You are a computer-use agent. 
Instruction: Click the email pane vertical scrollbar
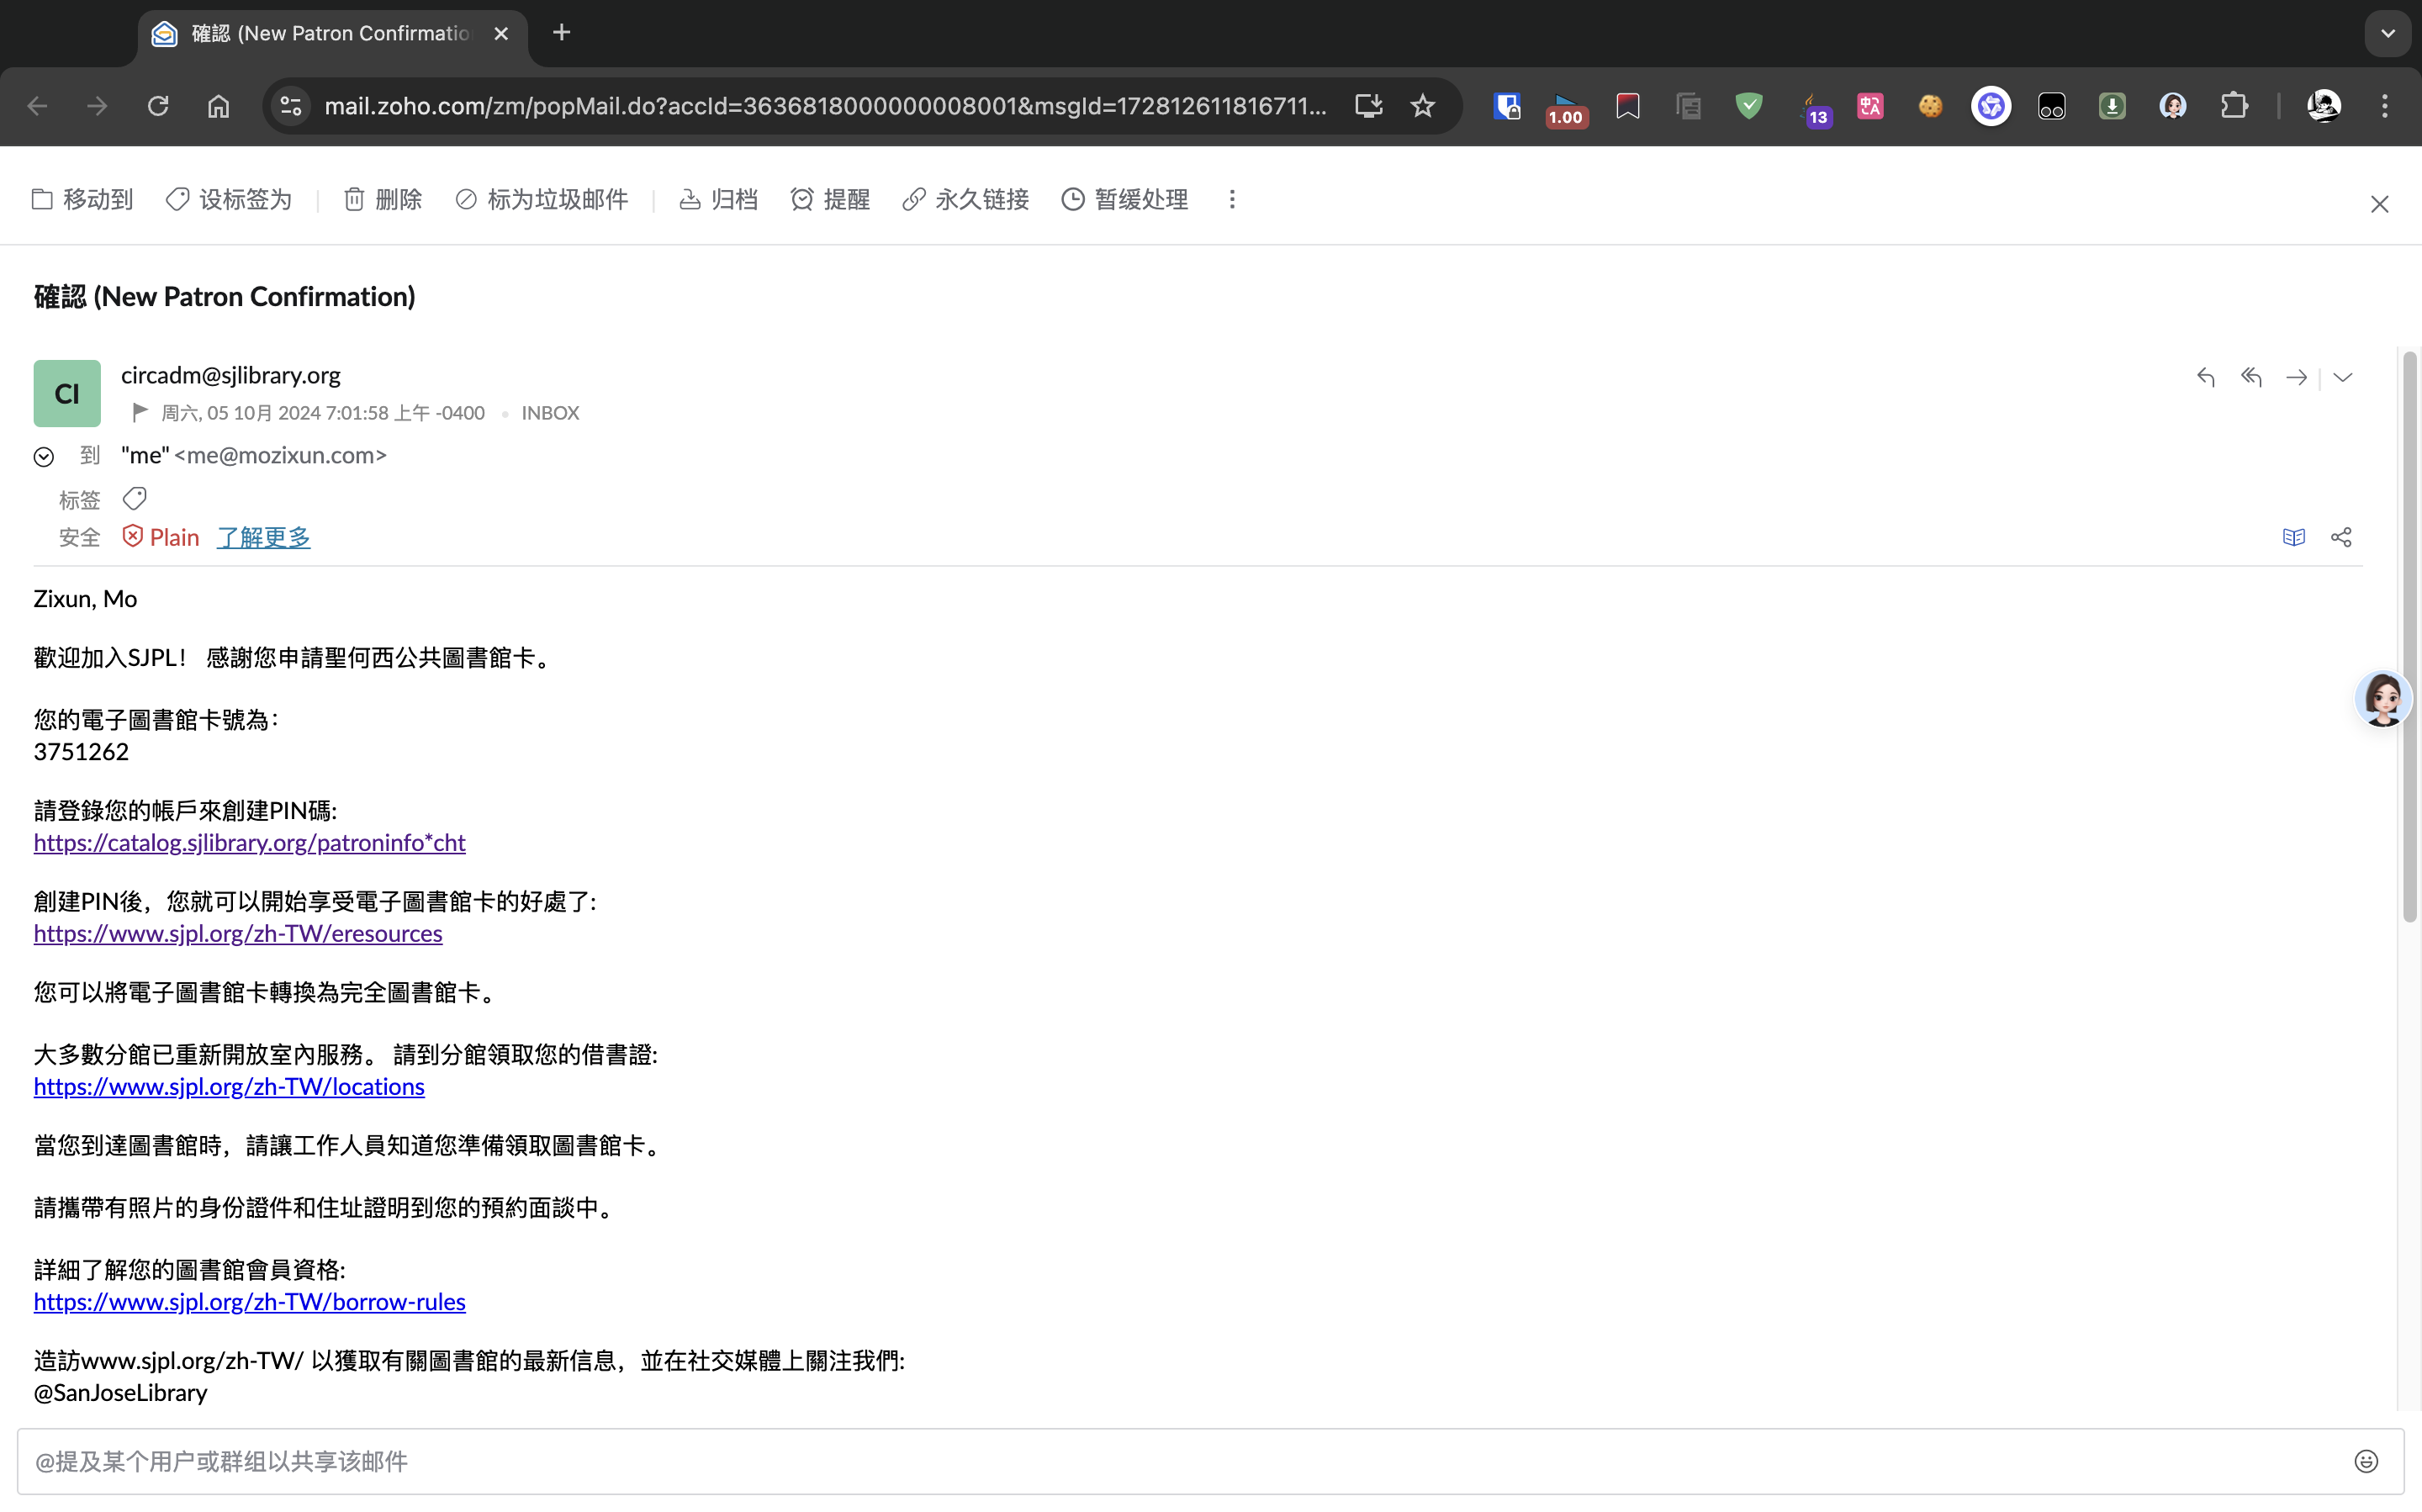point(2409,637)
